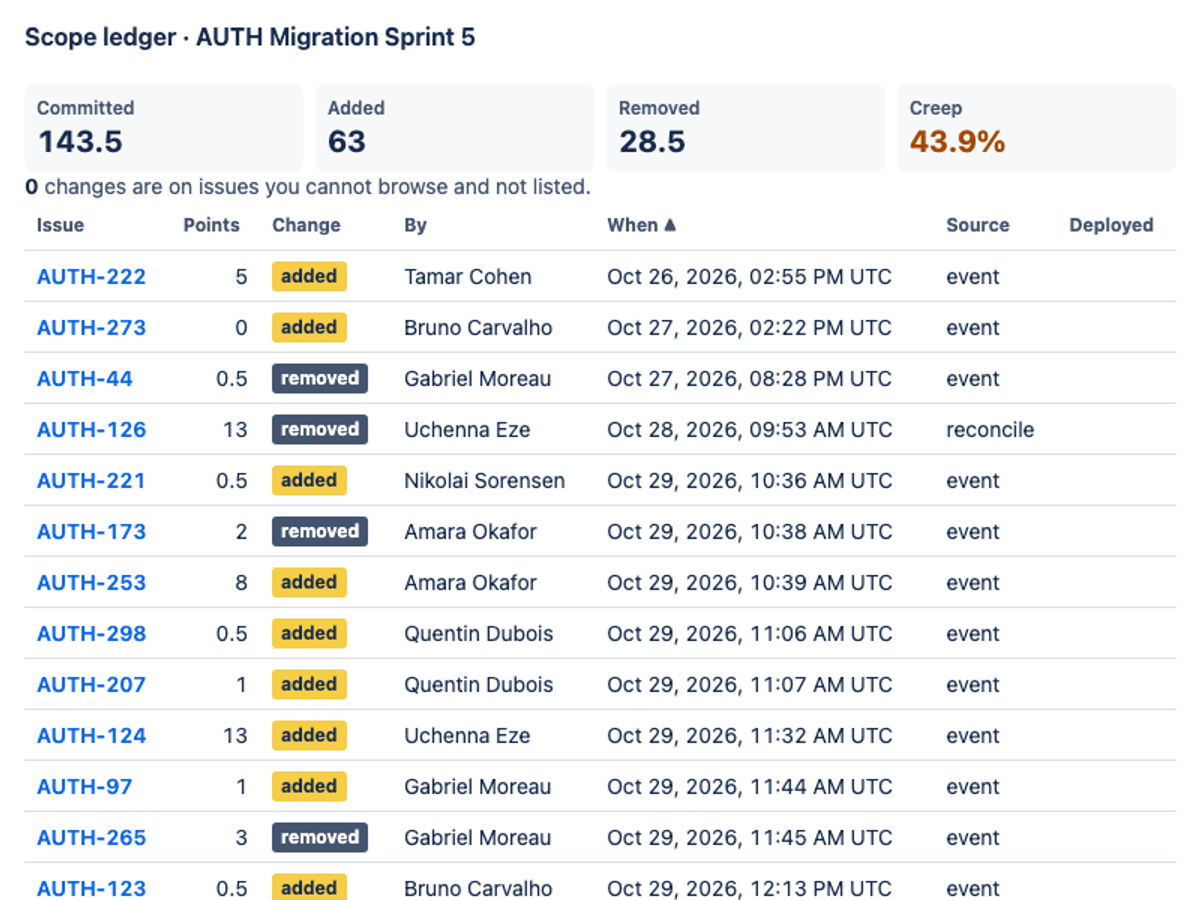1200x900 pixels.
Task: Click the removed badge on AUTH-126 row
Action: (320, 429)
